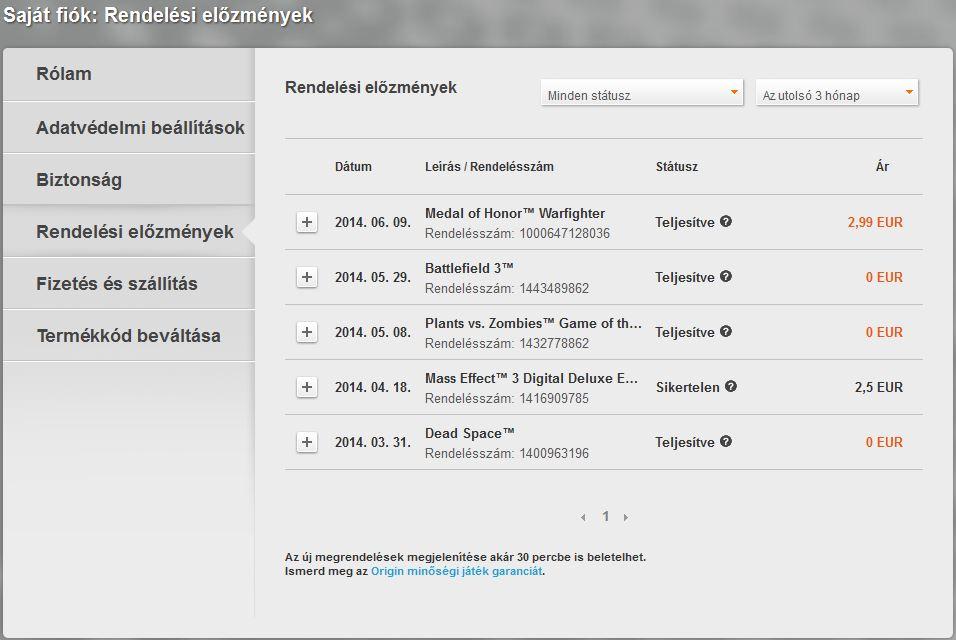
Task: Click the 0 EUR price for Battlefield 3
Action: [x=884, y=277]
